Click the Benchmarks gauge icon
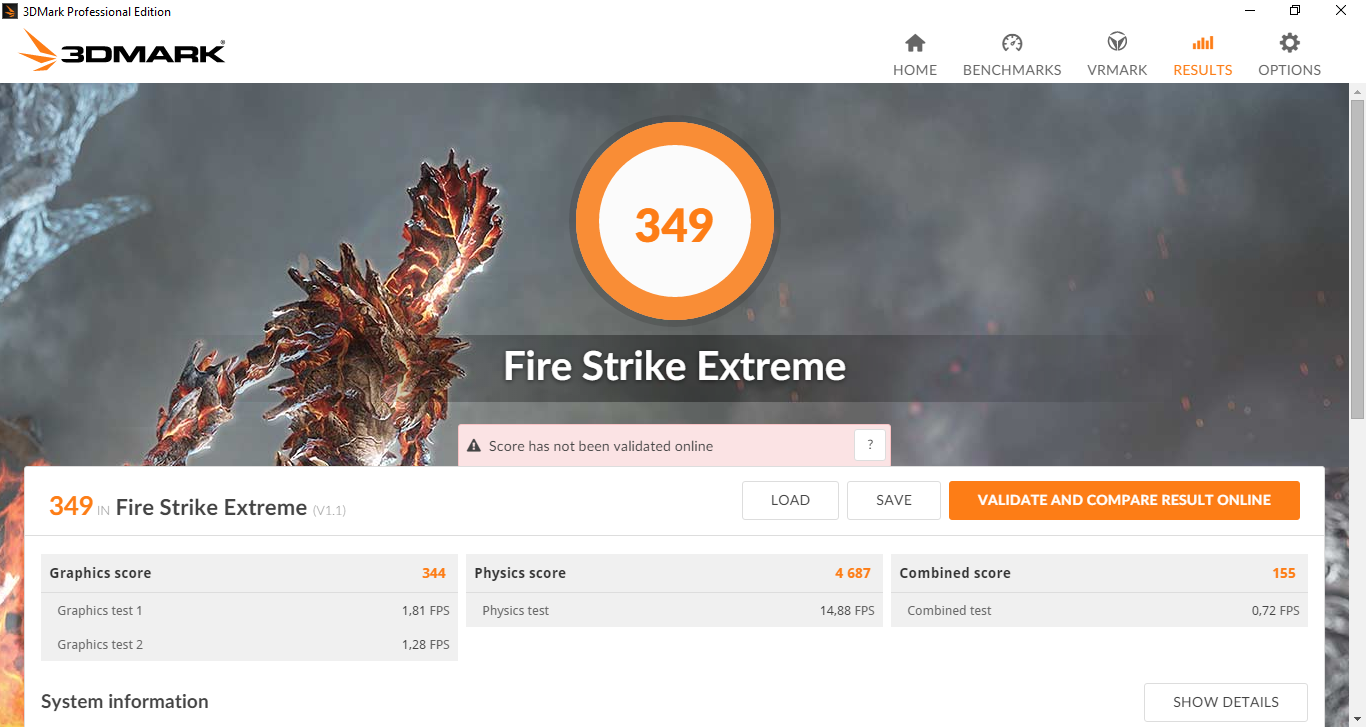The width and height of the screenshot is (1366, 727). [1012, 43]
